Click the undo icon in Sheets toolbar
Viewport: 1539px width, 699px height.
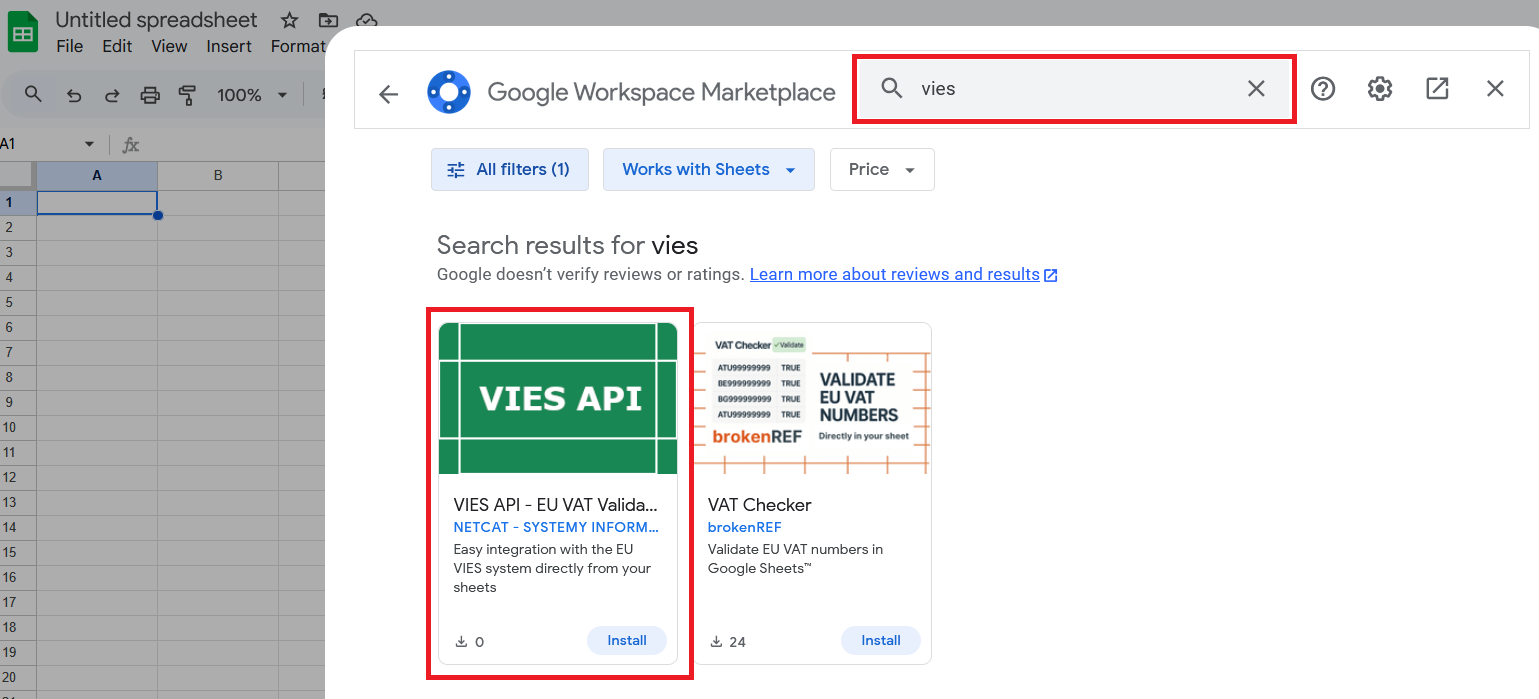tap(74, 95)
